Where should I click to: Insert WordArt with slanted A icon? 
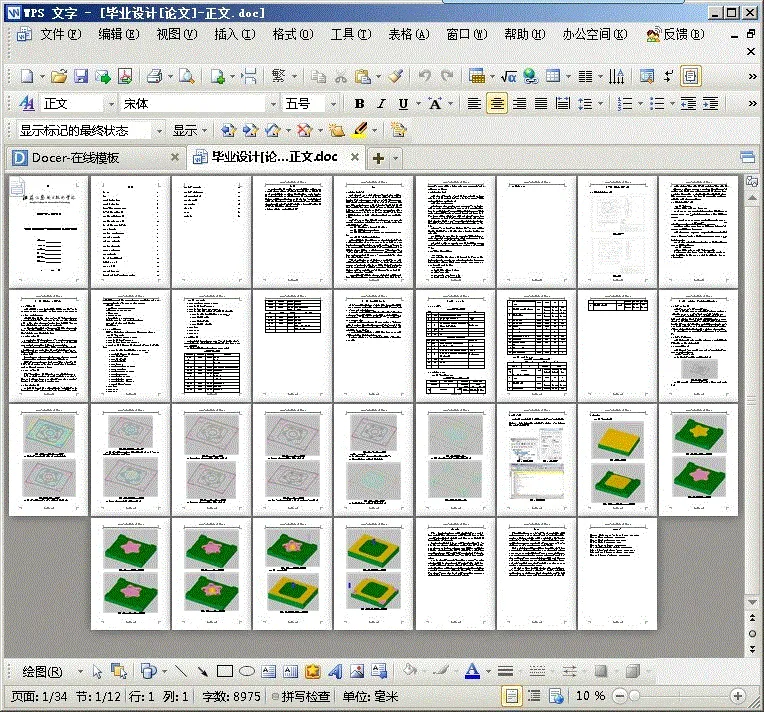335,672
